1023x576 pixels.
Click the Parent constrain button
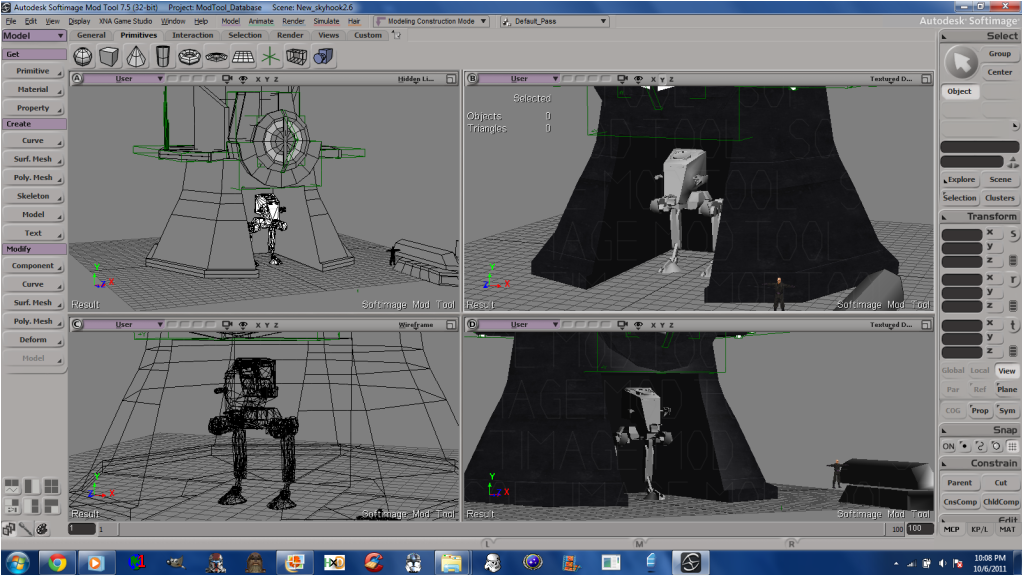click(x=960, y=483)
